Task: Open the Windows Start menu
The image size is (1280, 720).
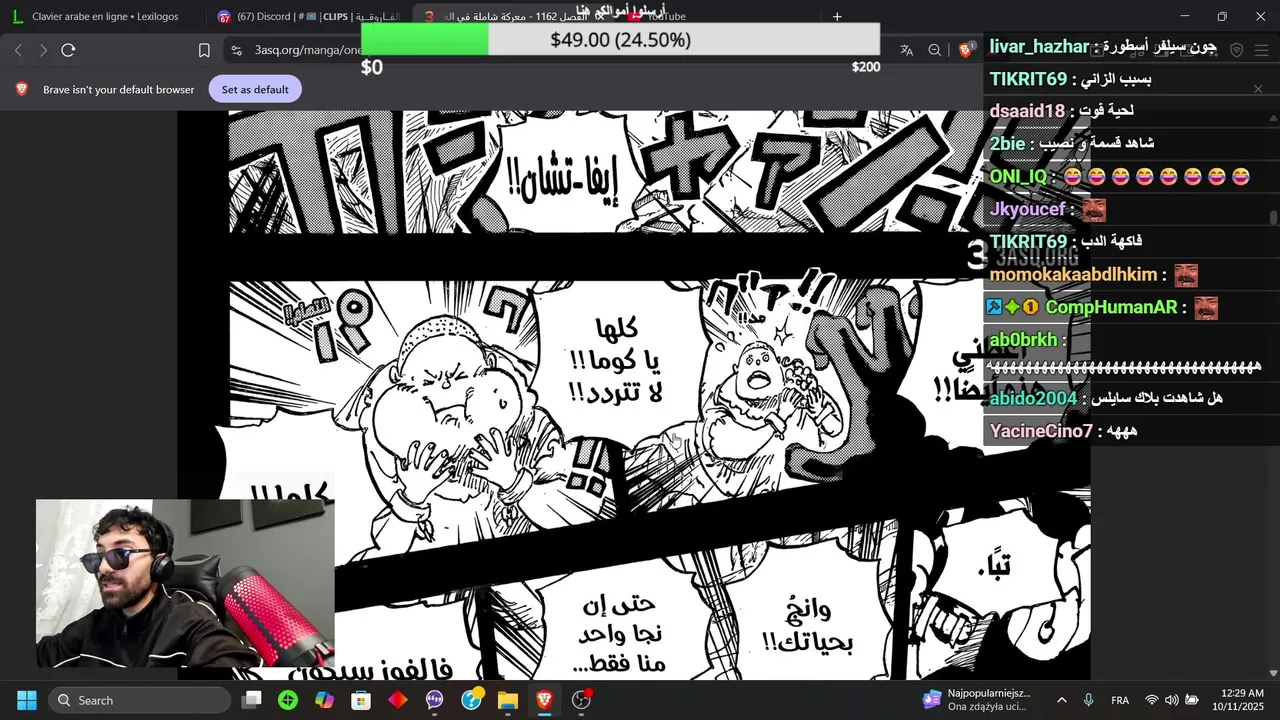Action: click(x=27, y=700)
